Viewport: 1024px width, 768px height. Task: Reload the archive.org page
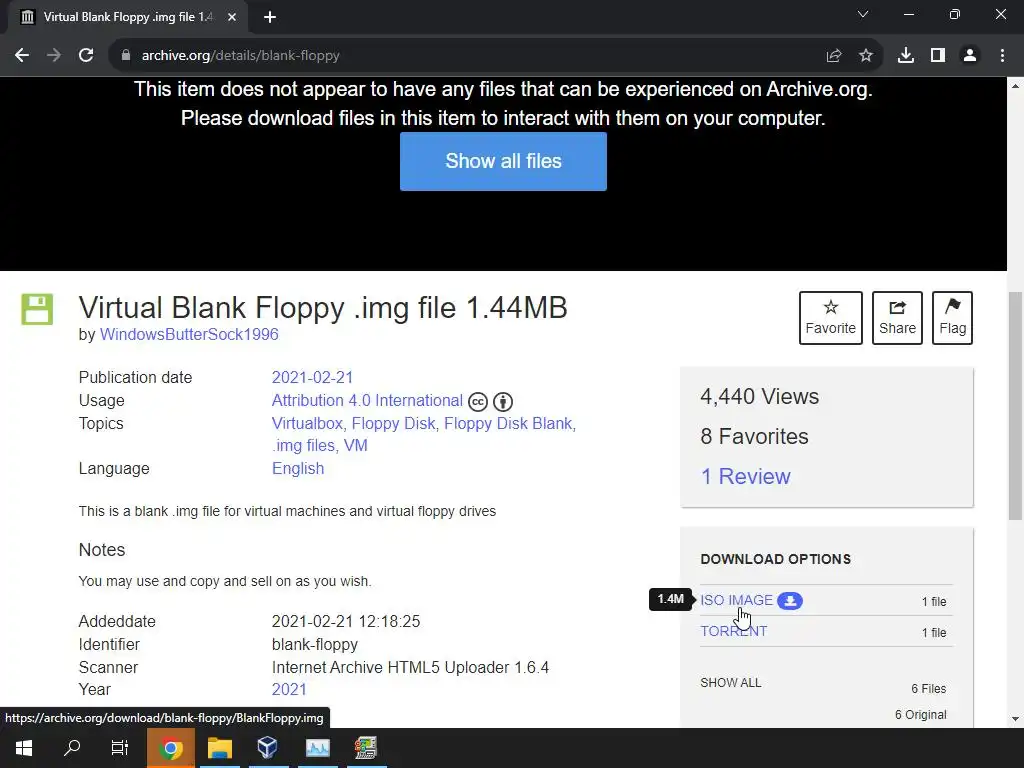(86, 56)
